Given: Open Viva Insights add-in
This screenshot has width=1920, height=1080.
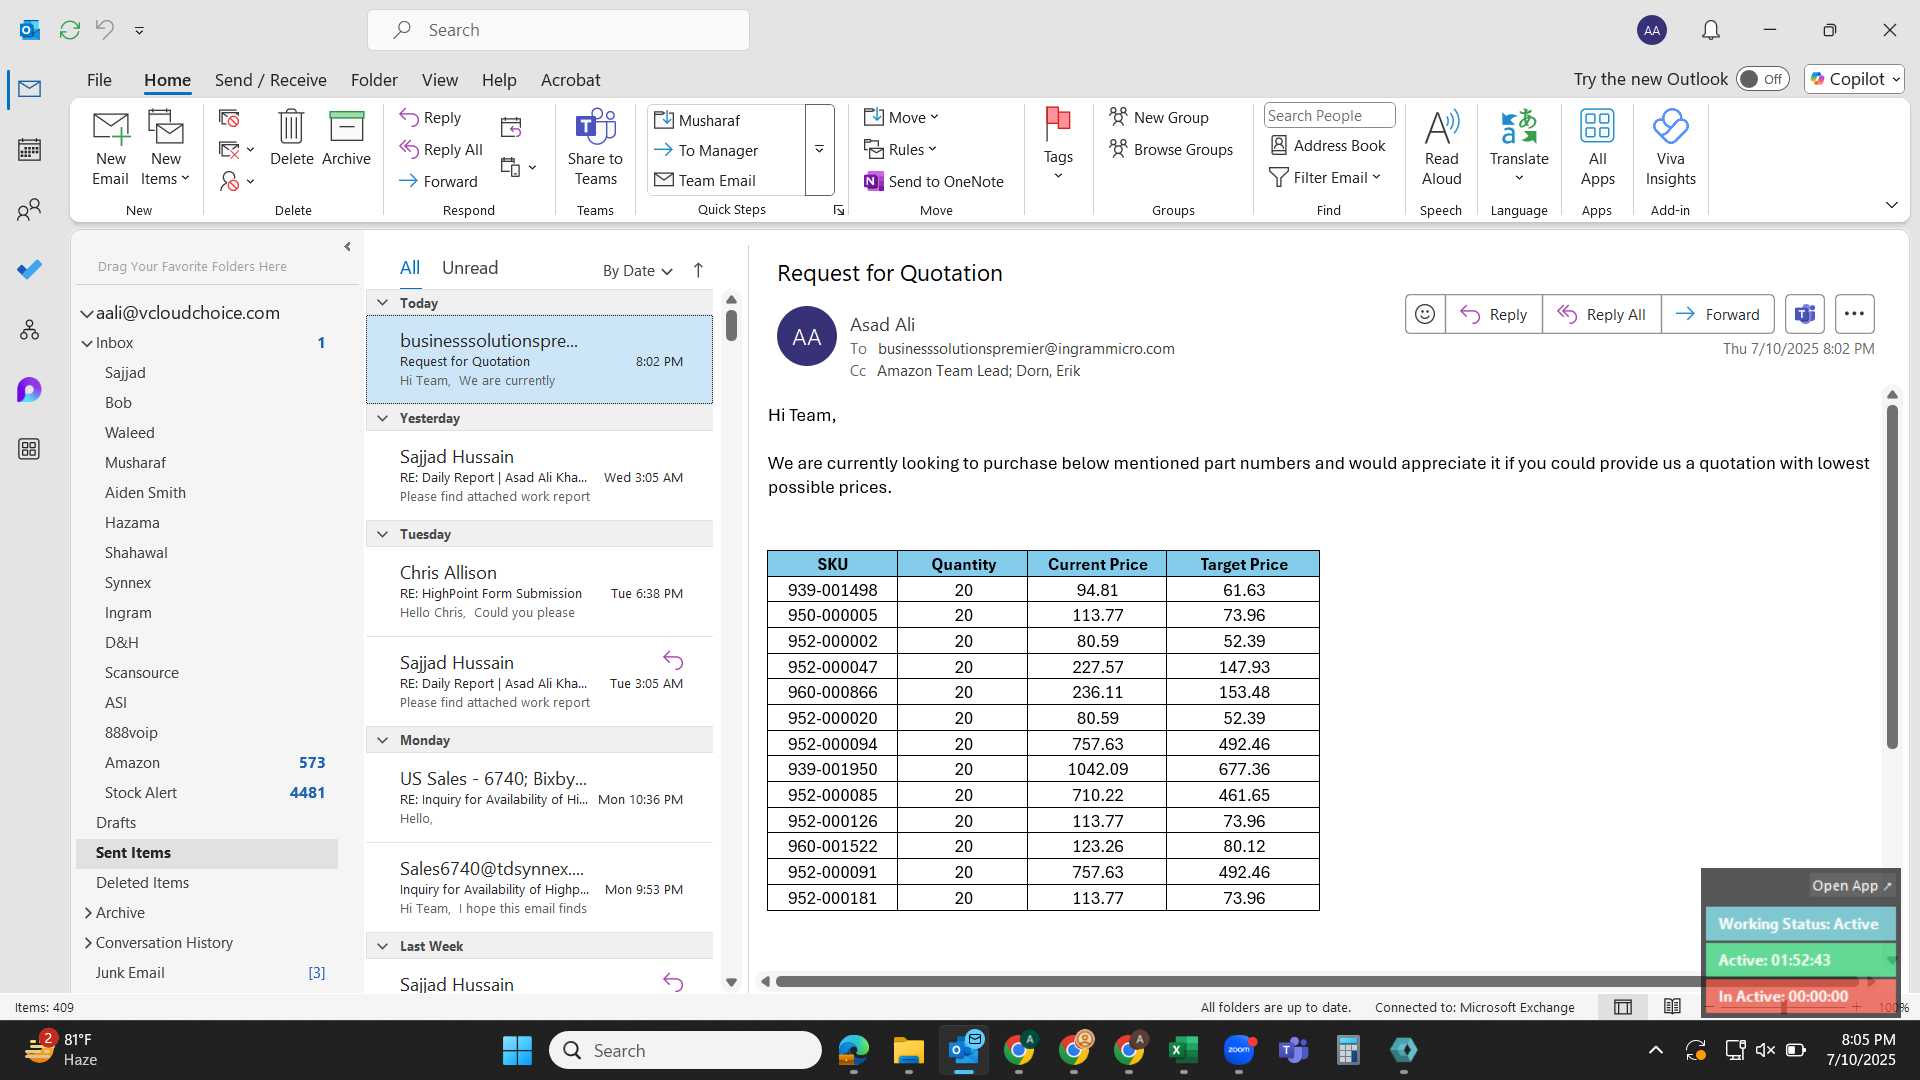Looking at the screenshot, I should click(x=1670, y=148).
